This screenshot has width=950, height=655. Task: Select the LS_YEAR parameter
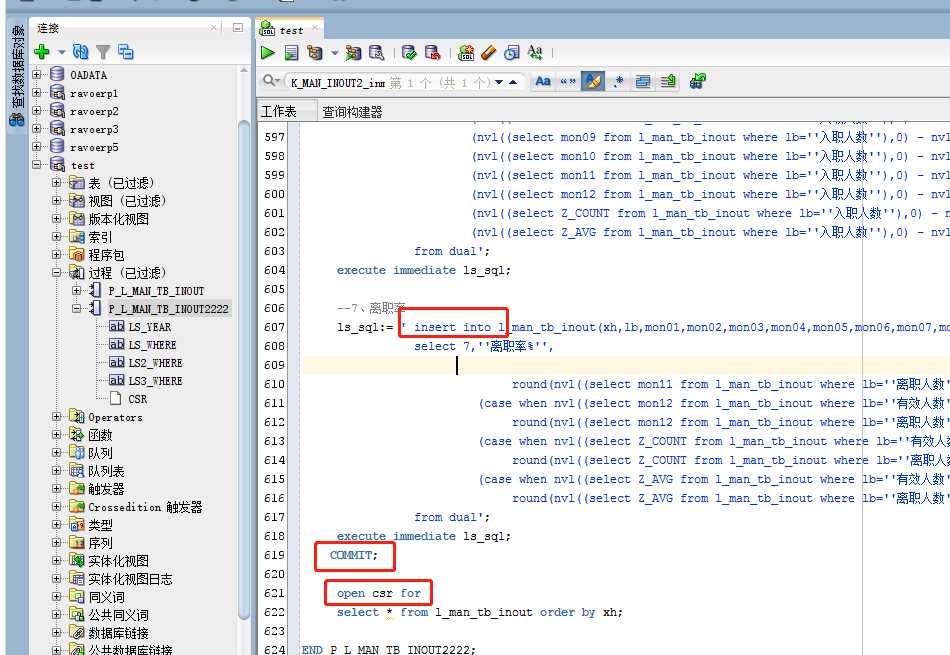150,327
